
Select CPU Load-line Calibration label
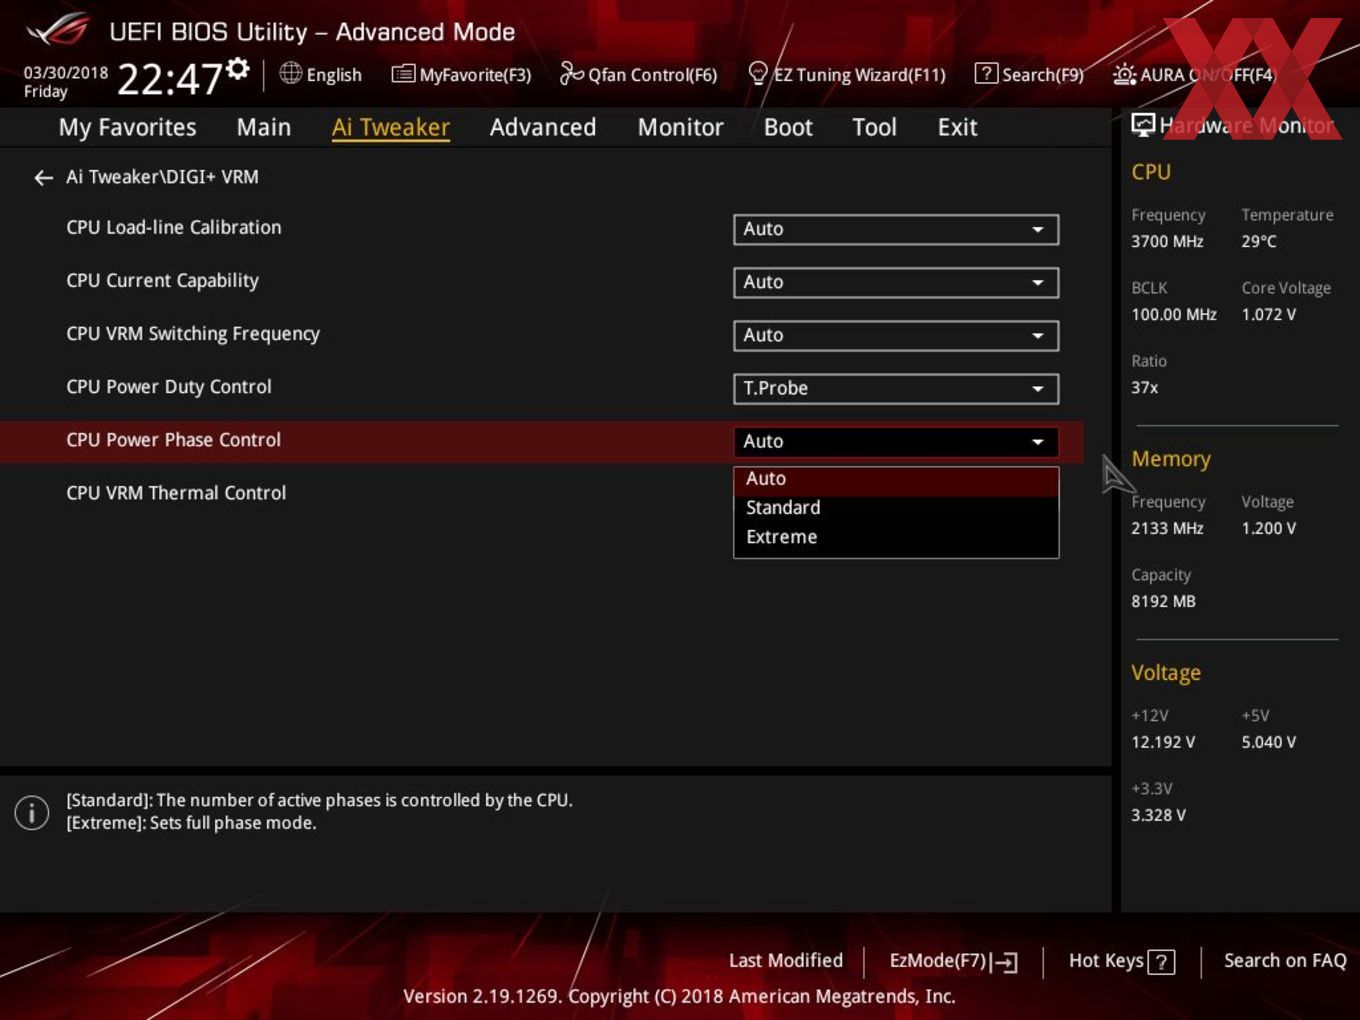point(174,227)
